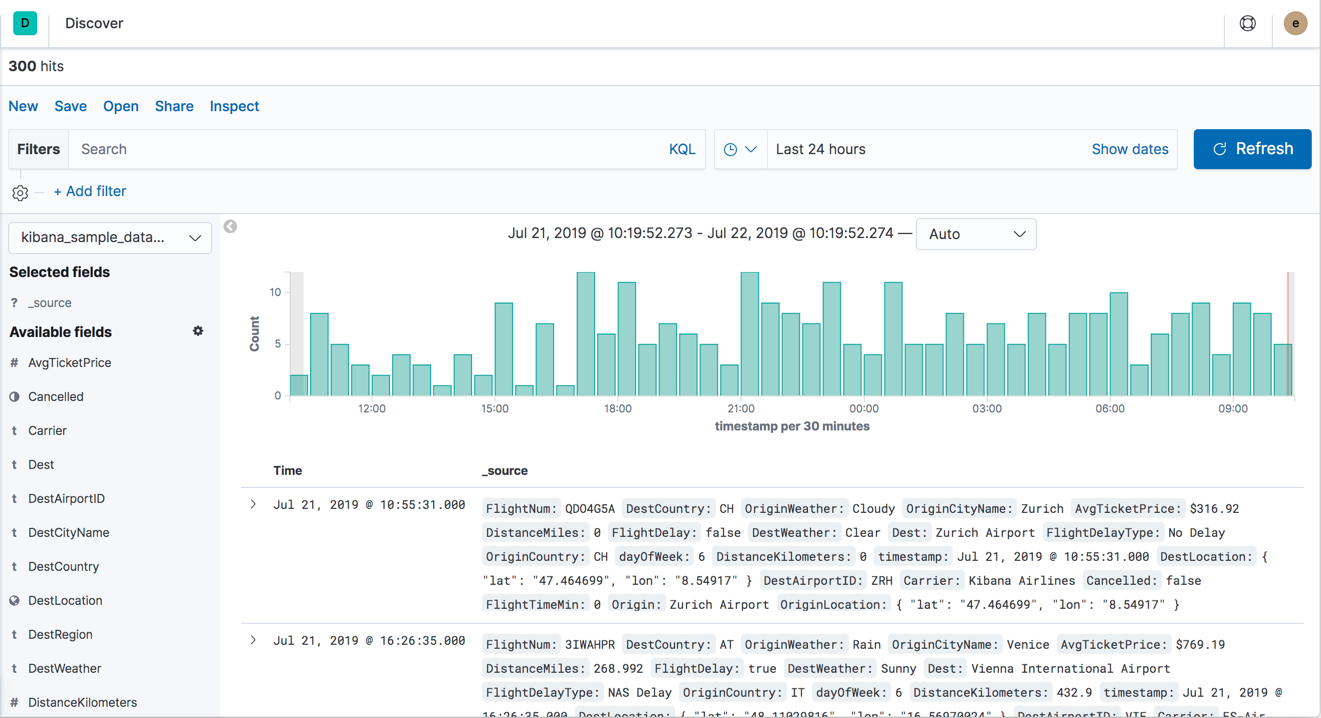Open the help lifebuoy icon
1321x718 pixels.
pos(1247,23)
